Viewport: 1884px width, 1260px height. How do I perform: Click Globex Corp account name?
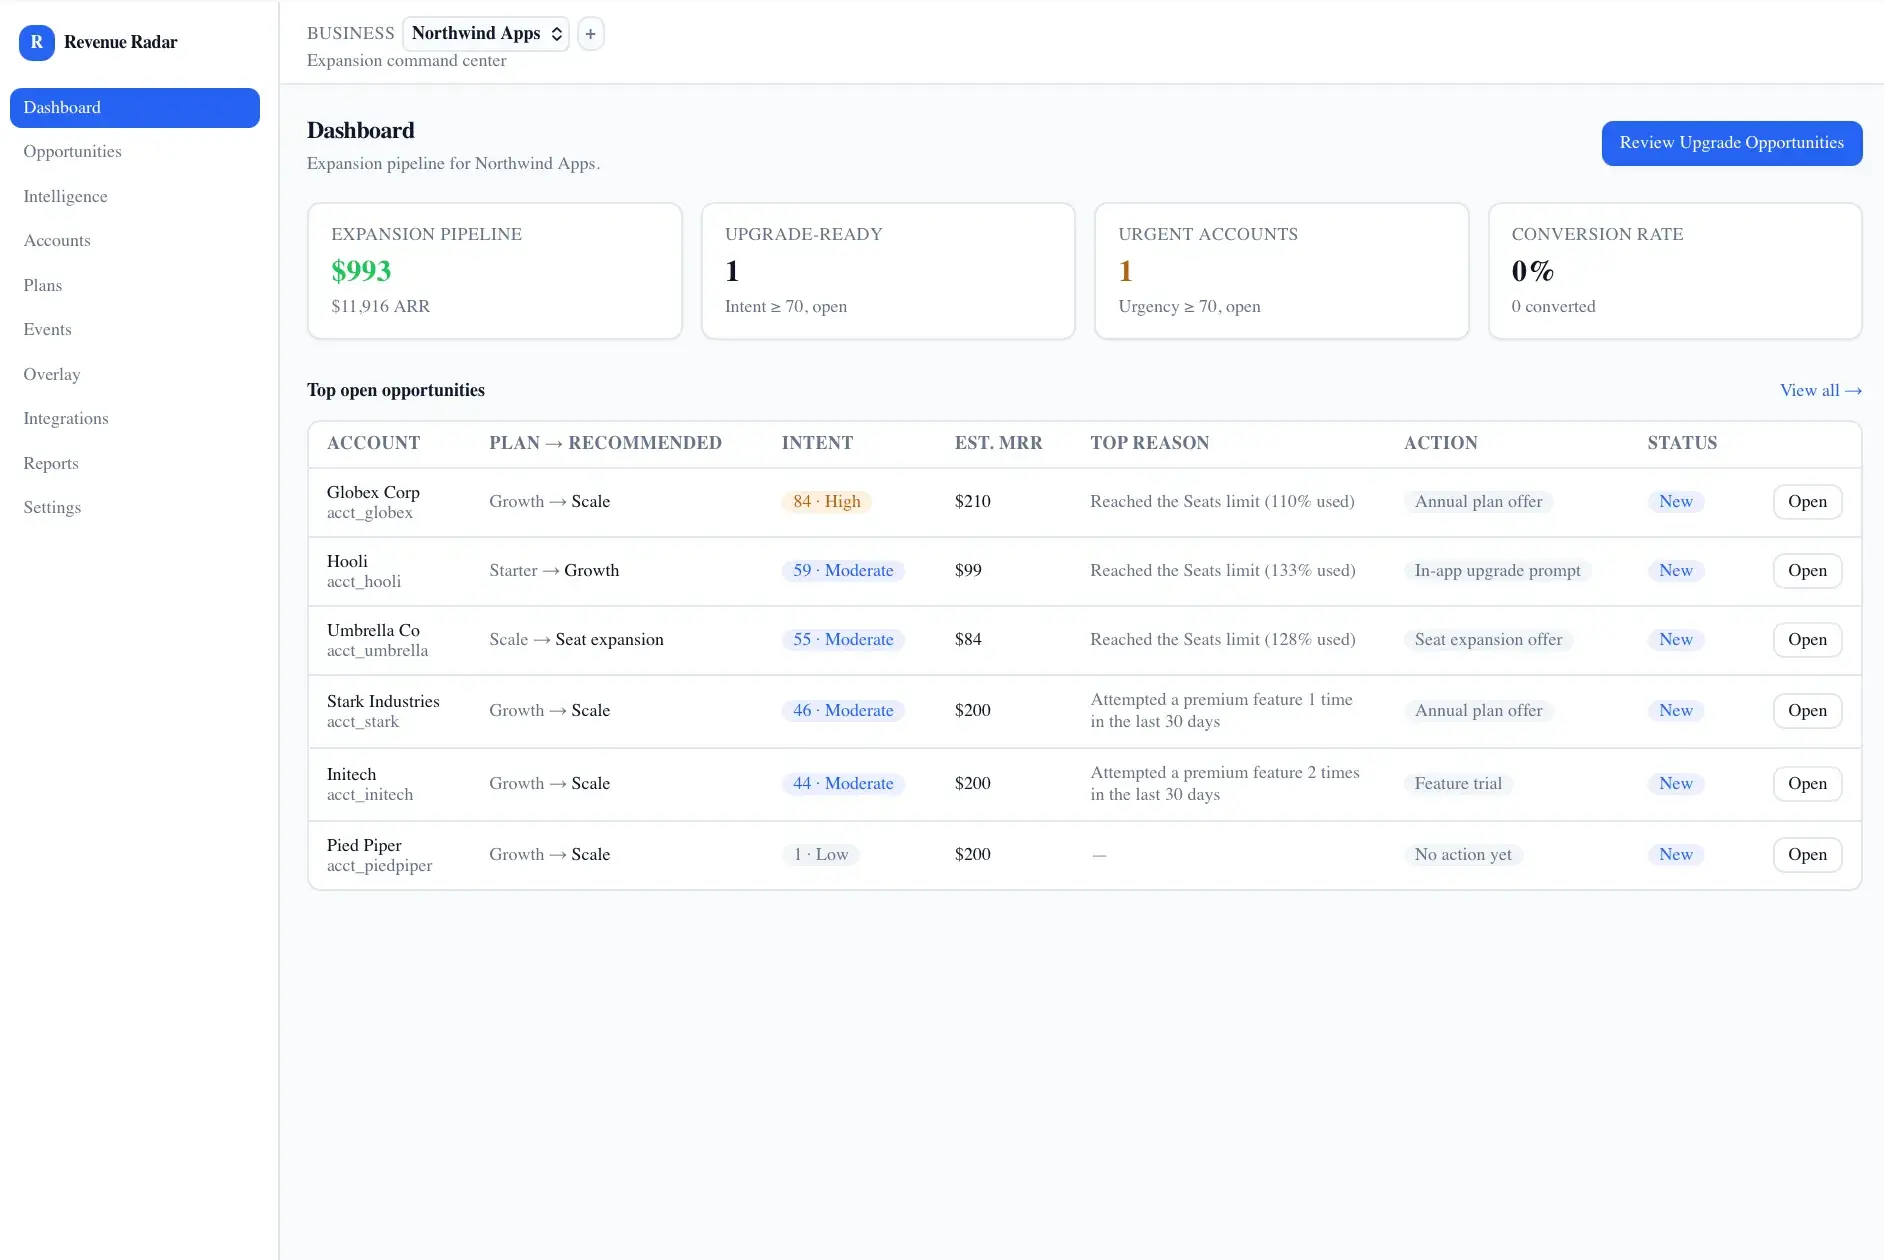(x=373, y=493)
